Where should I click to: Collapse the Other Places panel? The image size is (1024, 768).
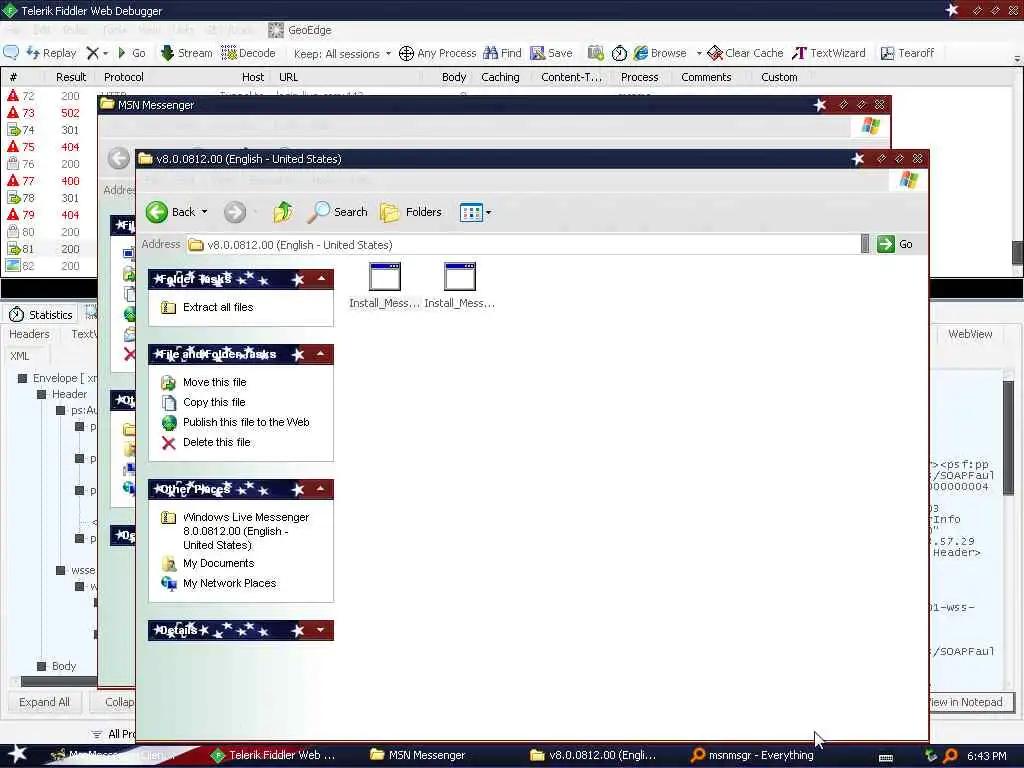coord(321,489)
